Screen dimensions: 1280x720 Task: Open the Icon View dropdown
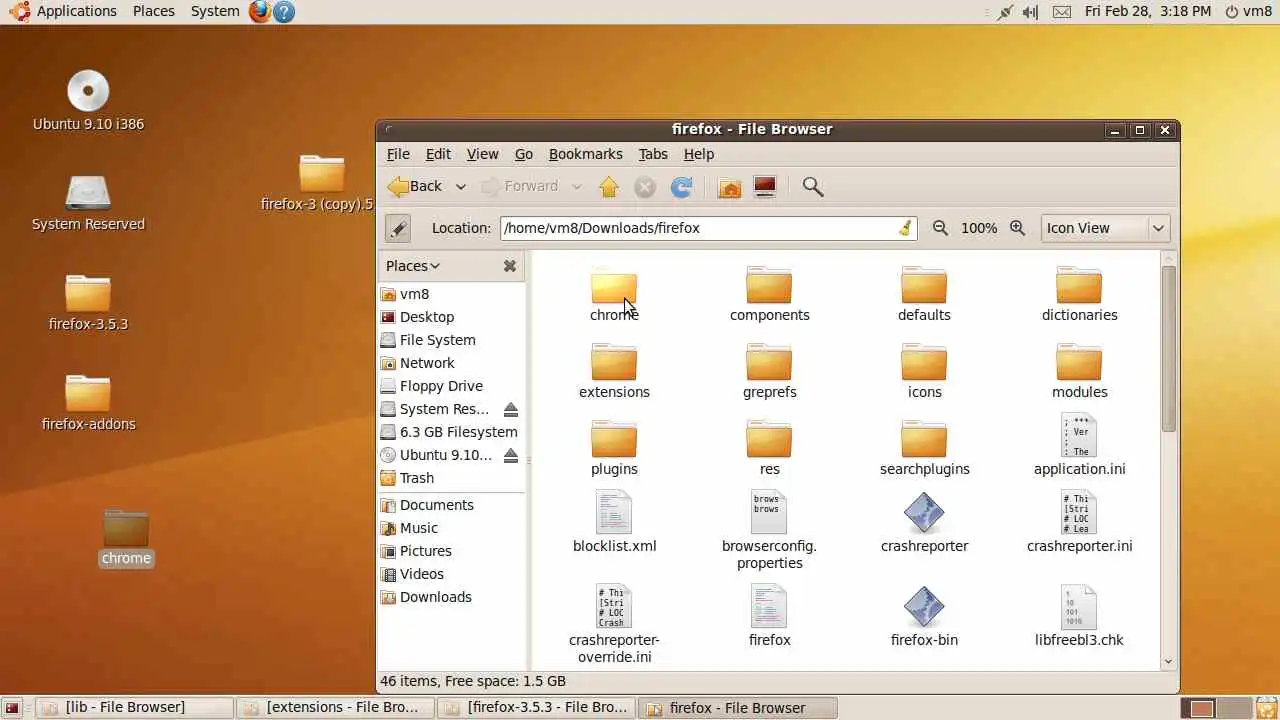[1106, 228]
